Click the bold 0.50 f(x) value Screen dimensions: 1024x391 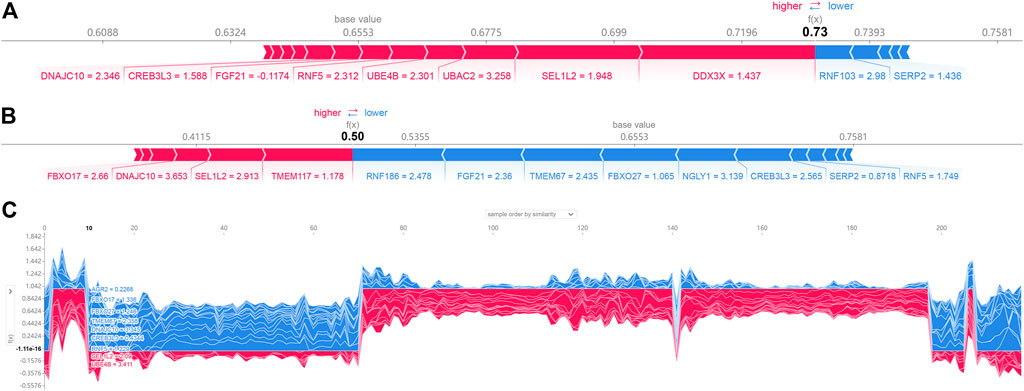click(352, 136)
